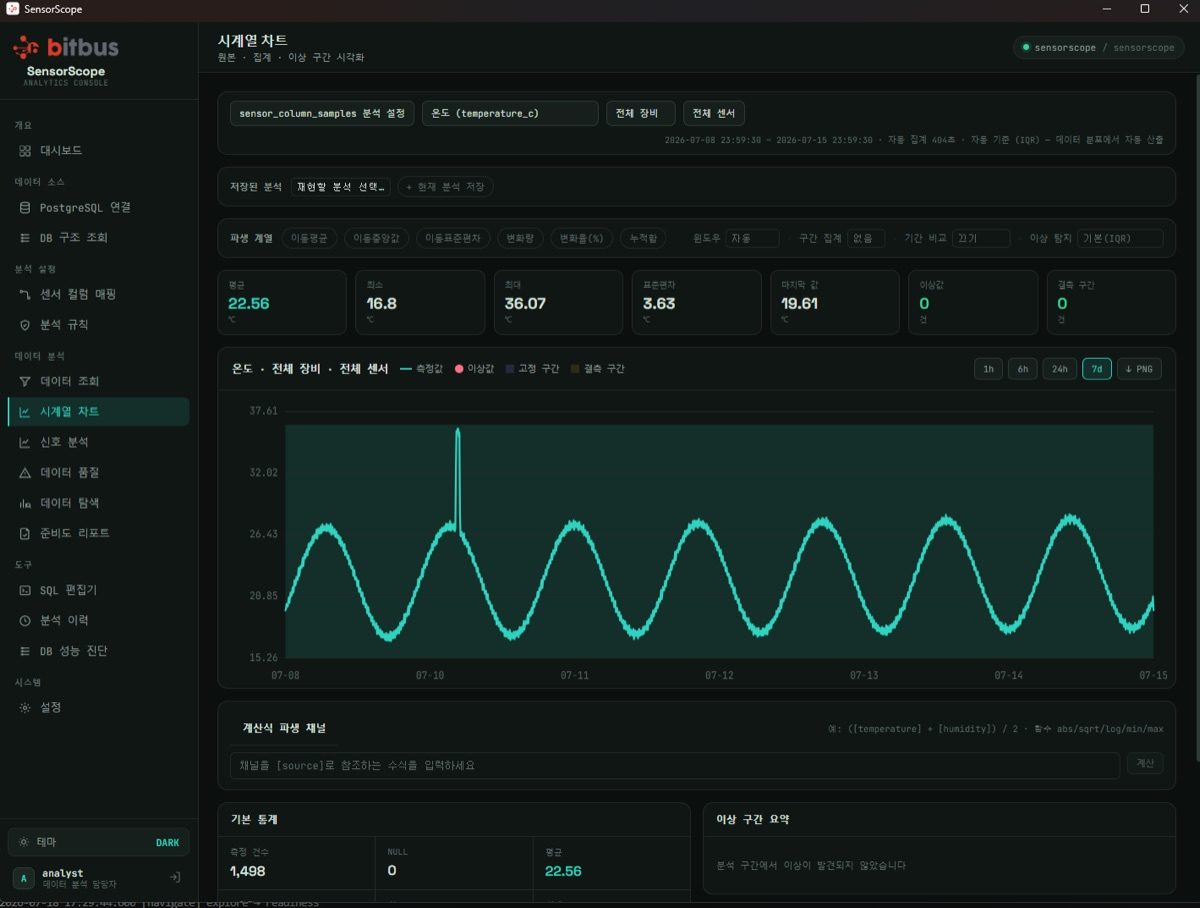This screenshot has height=908, width=1200.
Task: Open the 윈도우 자동 dropdown
Action: click(752, 239)
